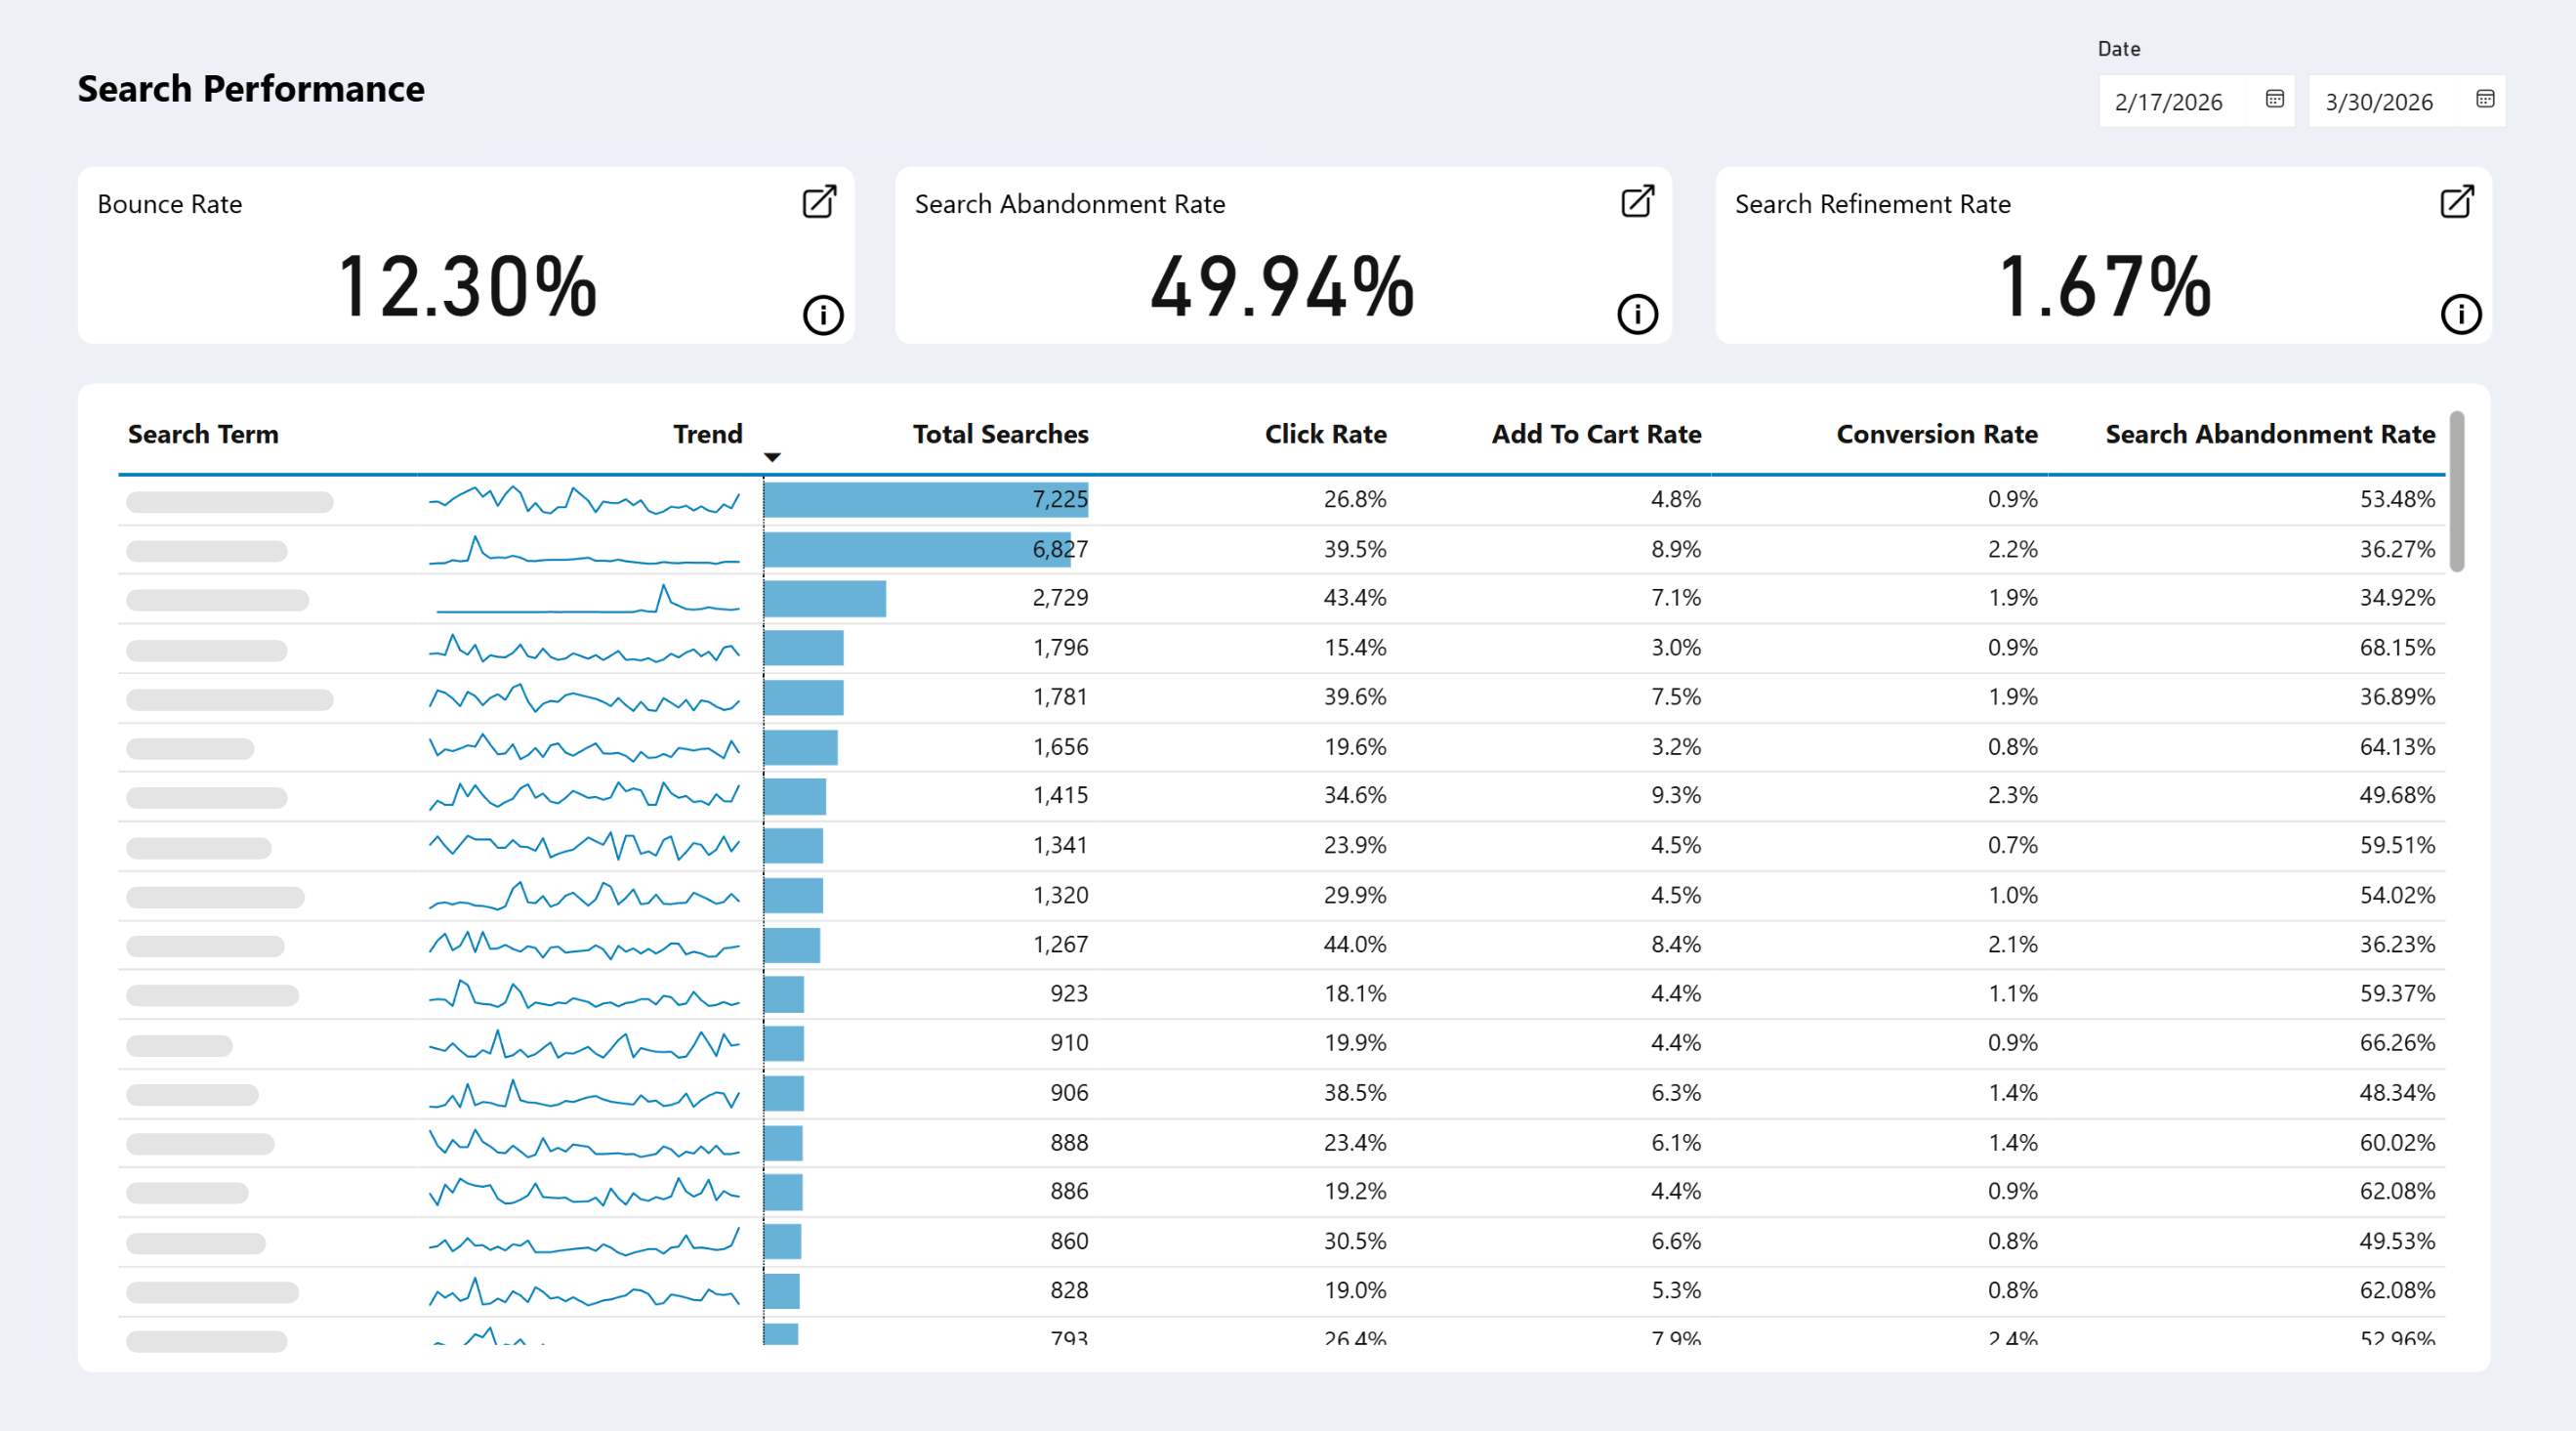Open end date calendar picker icon
The height and width of the screenshot is (1431, 2576).
click(2485, 99)
